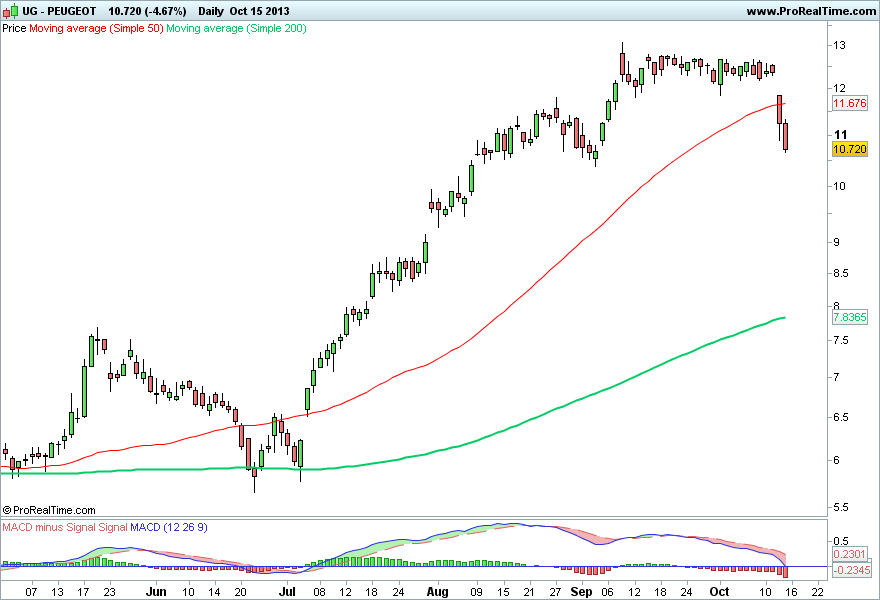This screenshot has height=600, width=880.
Task: Click the 0.2301 signal value tag
Action: pos(850,554)
